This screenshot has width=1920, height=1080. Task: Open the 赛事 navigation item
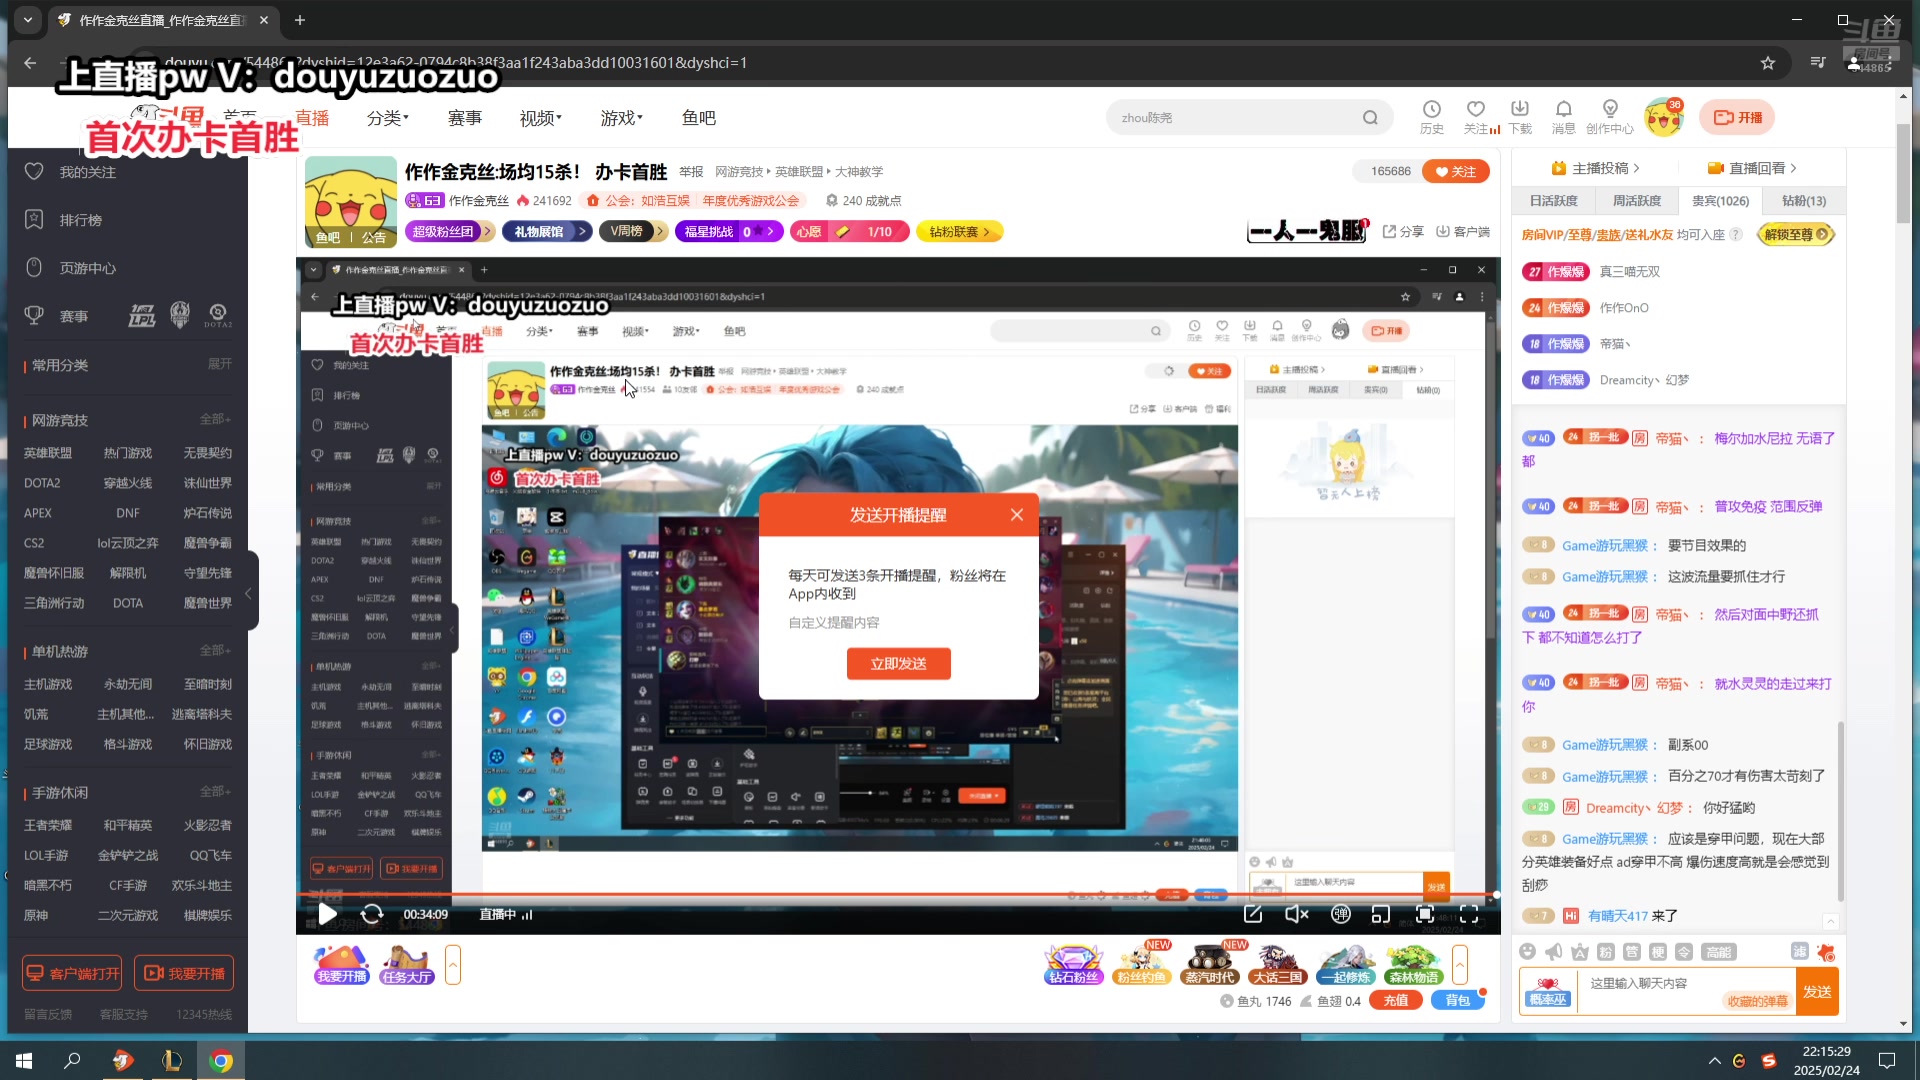coord(465,118)
